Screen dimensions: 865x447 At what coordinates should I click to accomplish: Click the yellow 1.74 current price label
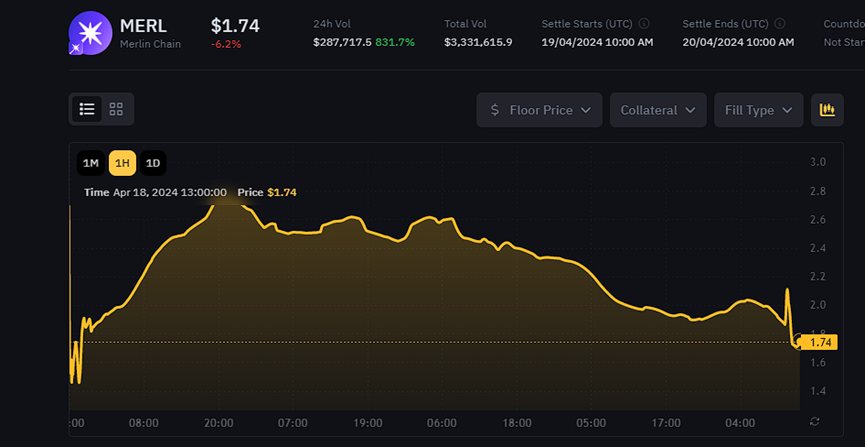click(x=821, y=342)
